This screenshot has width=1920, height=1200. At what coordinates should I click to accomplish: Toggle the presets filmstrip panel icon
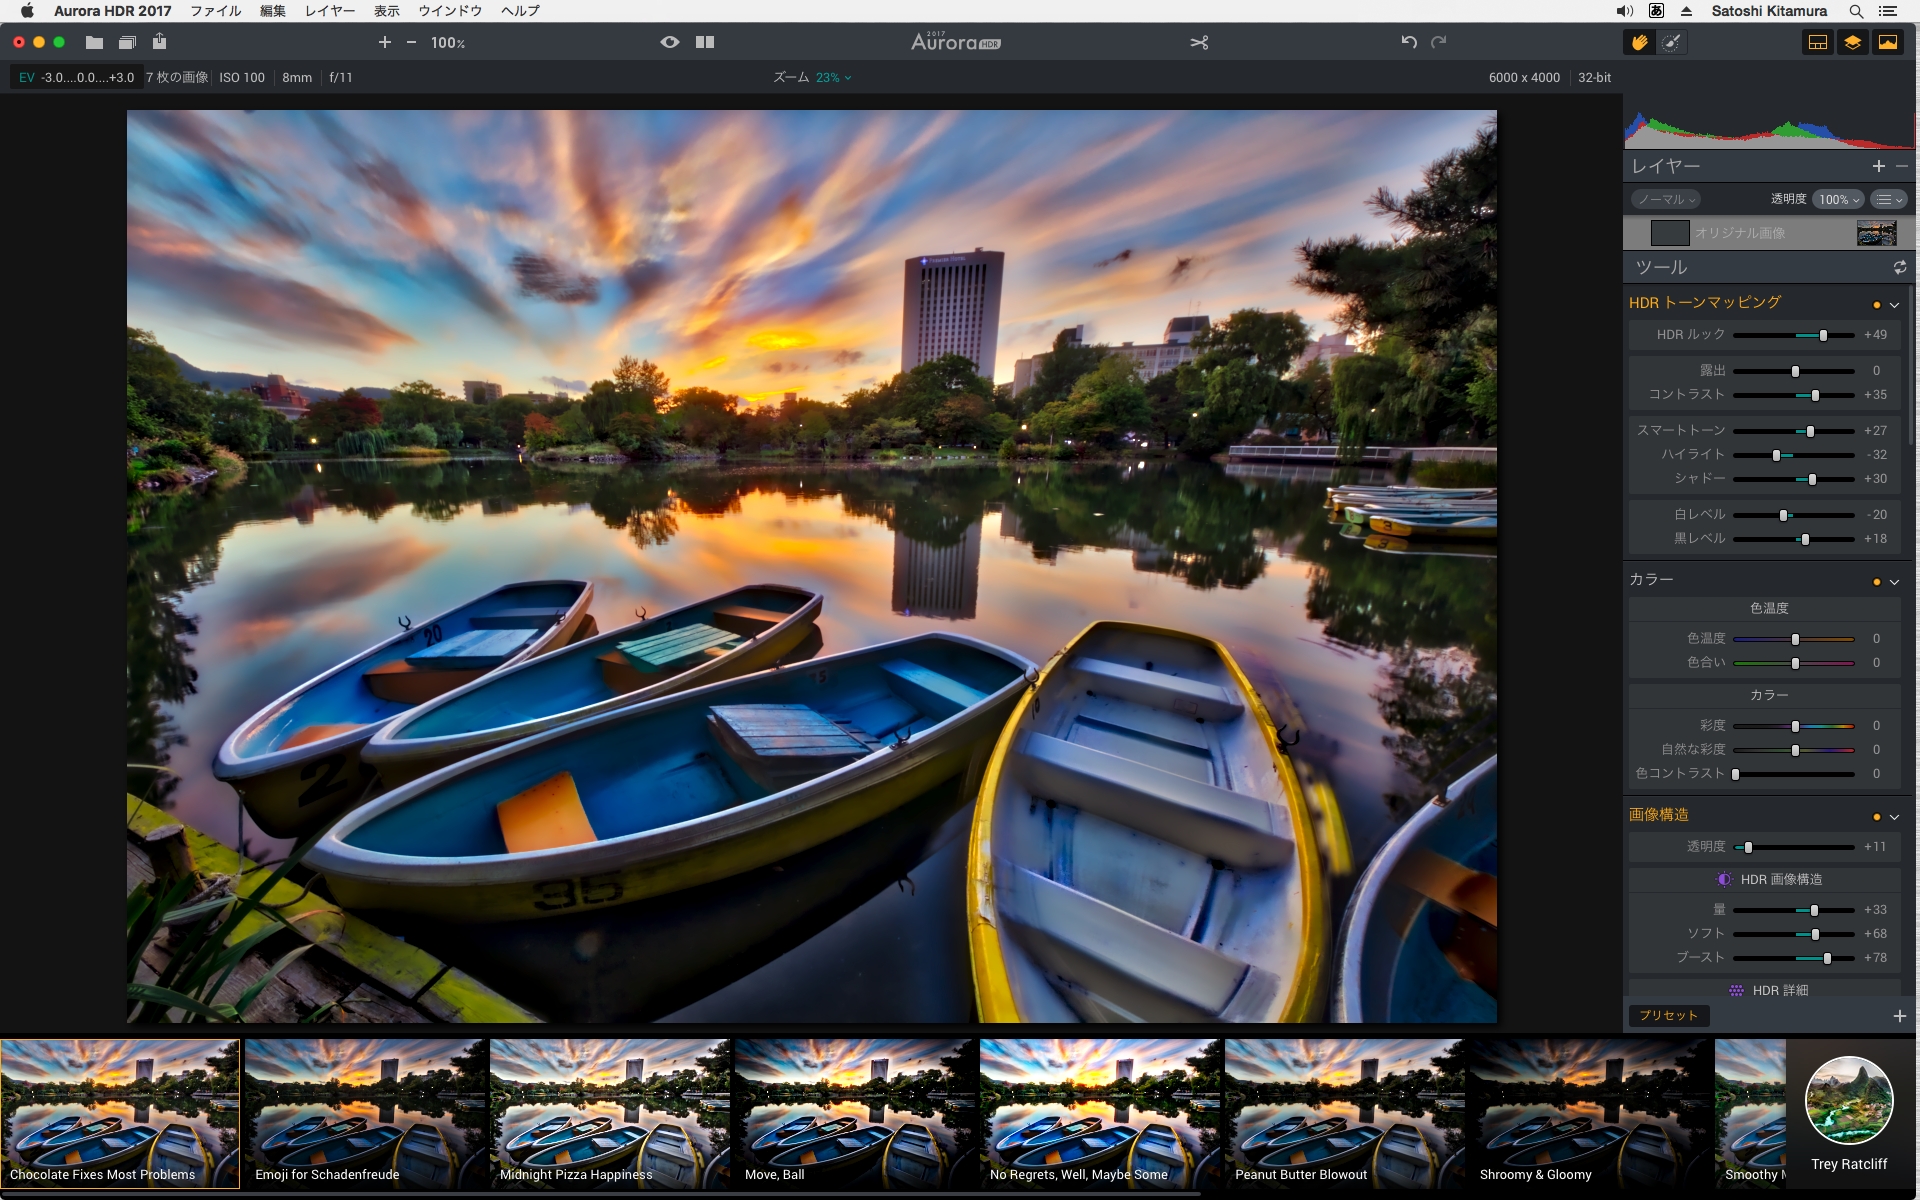point(1818,42)
